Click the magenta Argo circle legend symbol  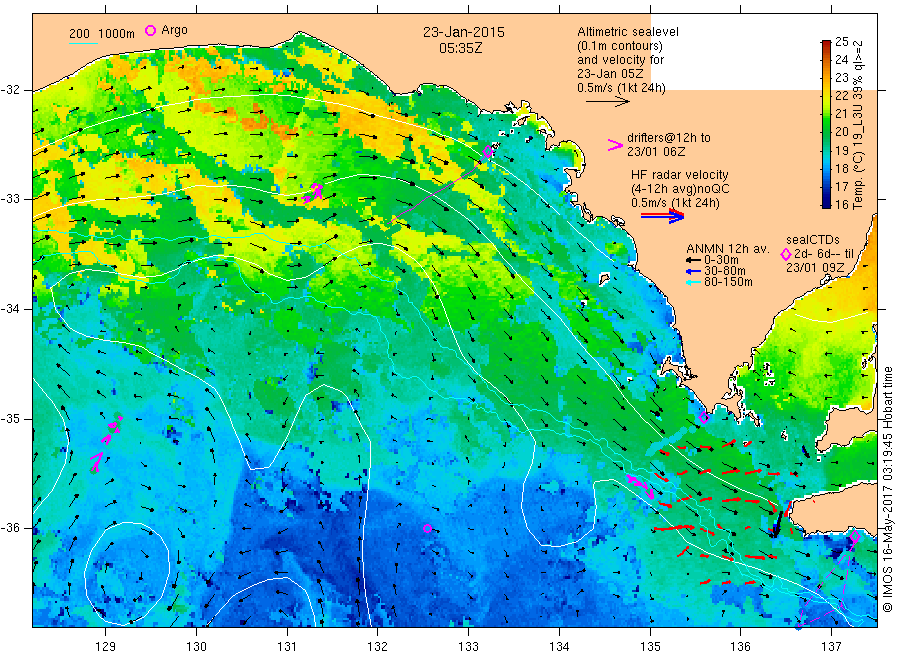(x=150, y=30)
